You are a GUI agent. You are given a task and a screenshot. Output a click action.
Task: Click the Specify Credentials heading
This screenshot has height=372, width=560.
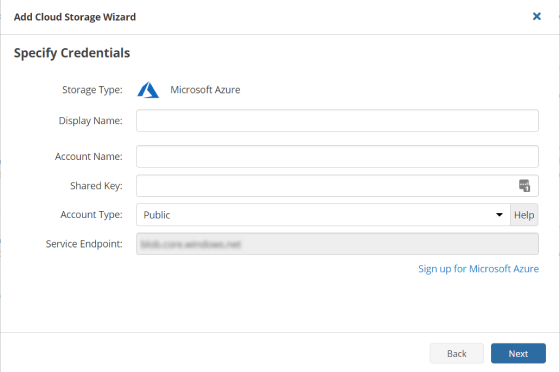72,53
